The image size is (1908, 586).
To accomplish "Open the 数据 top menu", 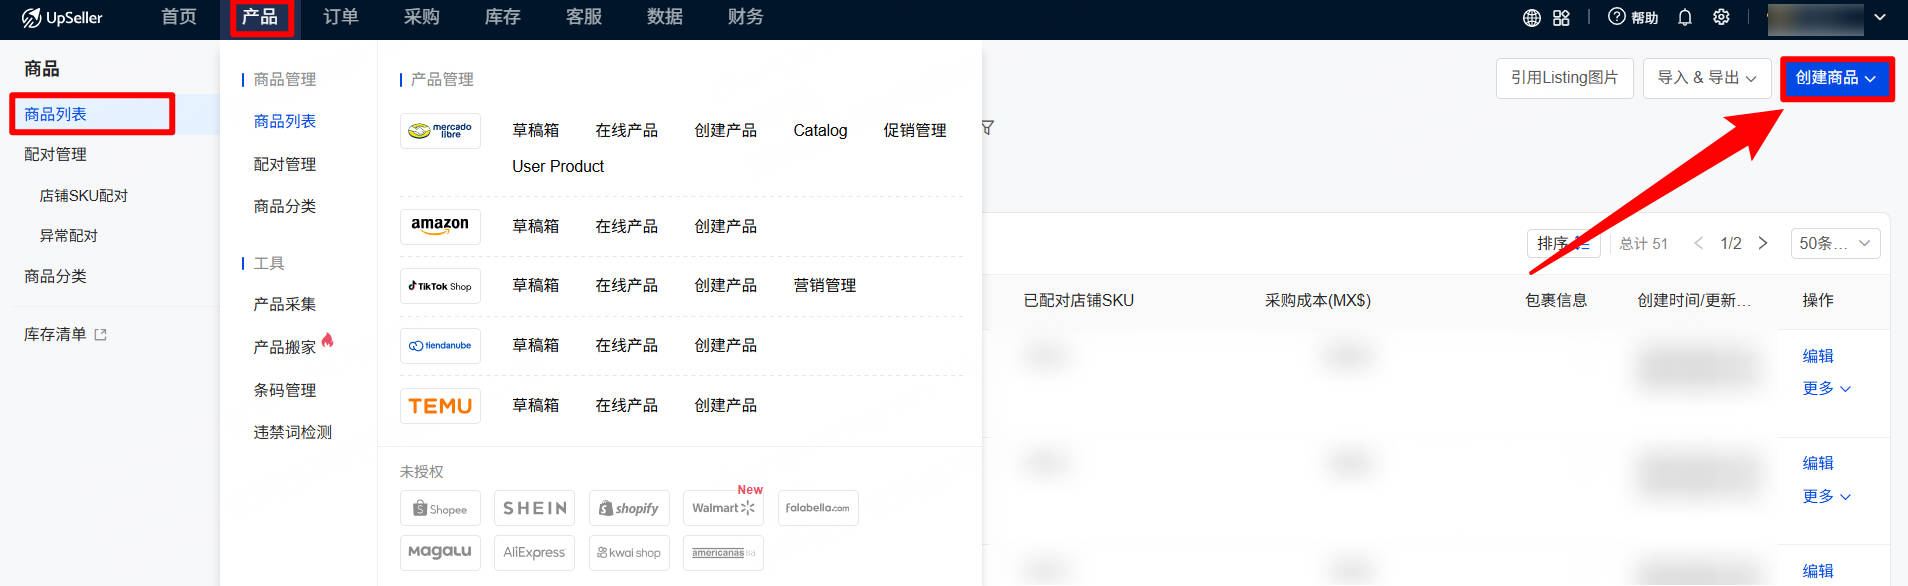I will (x=665, y=17).
